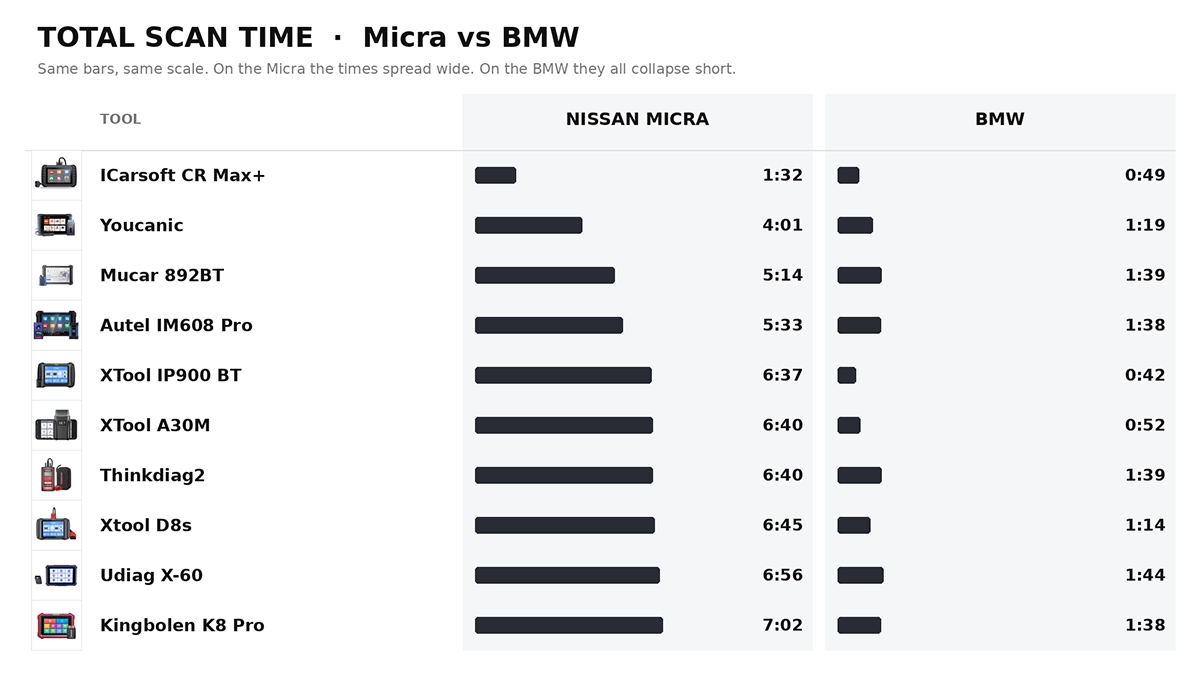The width and height of the screenshot is (1200, 675).
Task: Click the Micra scan bar for Udiag X-60
Action: [567, 575]
